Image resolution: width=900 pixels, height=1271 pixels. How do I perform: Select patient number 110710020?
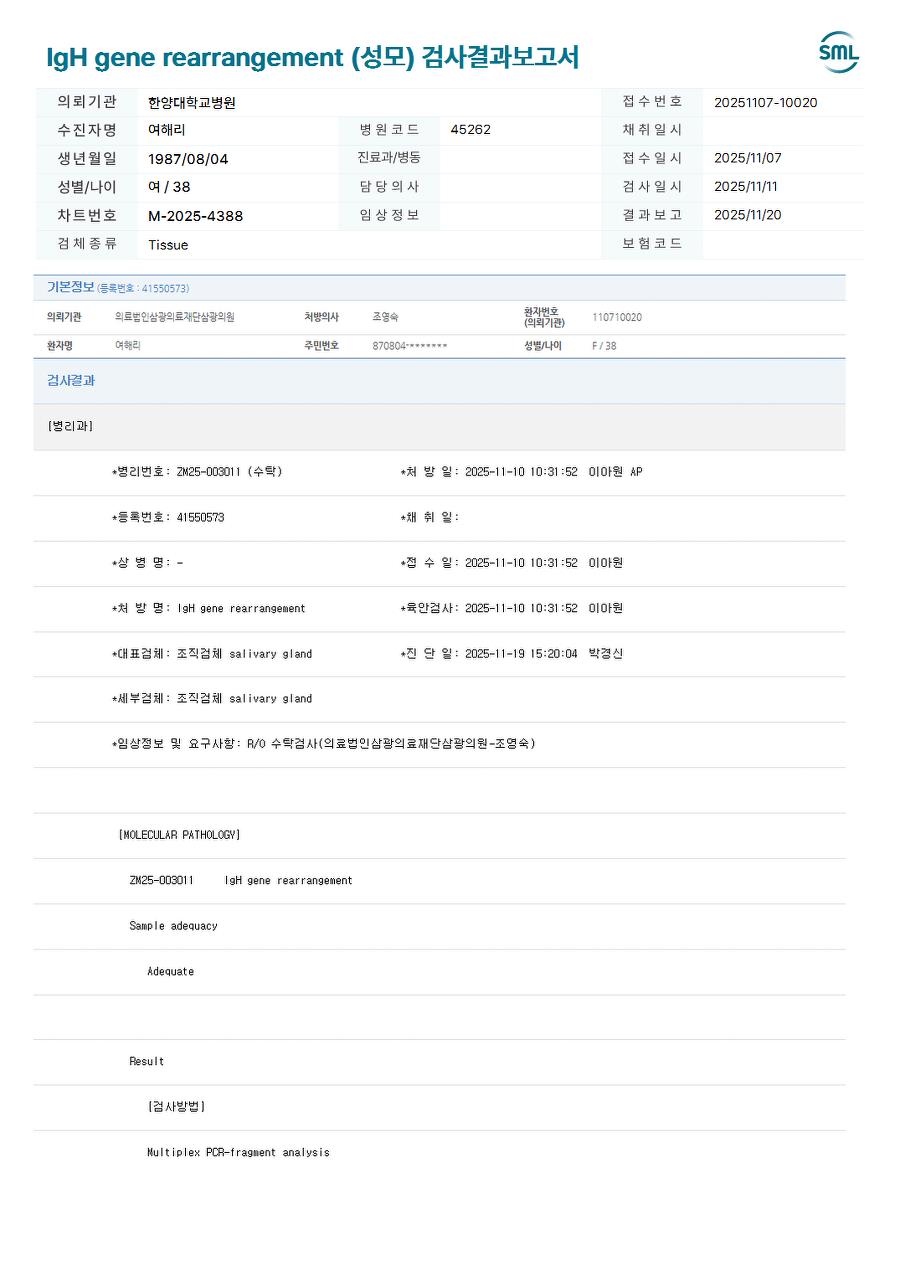click(617, 317)
